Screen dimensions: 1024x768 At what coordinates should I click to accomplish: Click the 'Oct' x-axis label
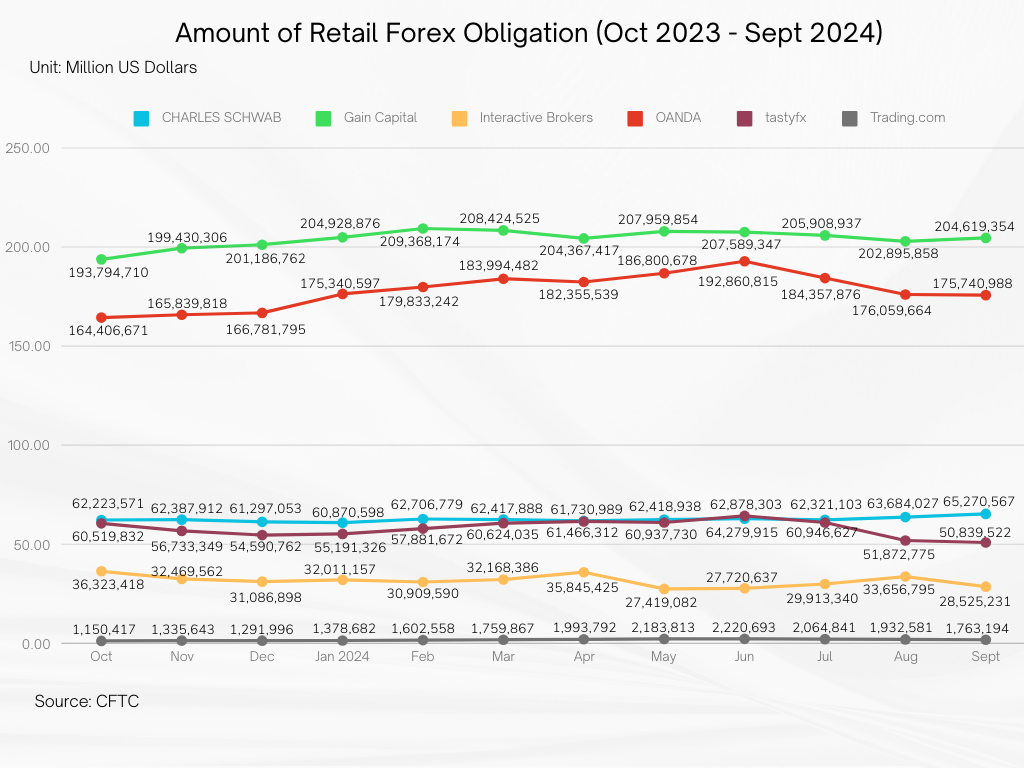pos(101,656)
